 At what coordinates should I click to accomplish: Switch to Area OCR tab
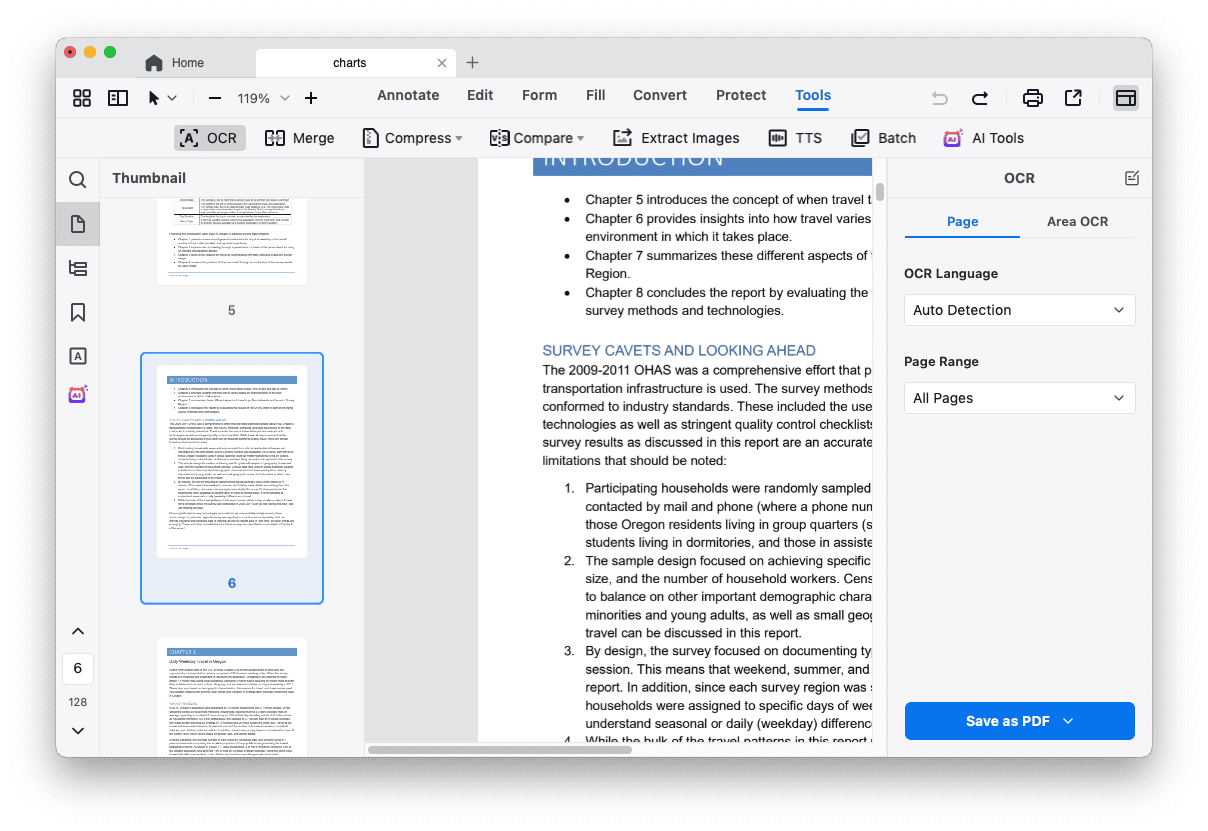1077,221
